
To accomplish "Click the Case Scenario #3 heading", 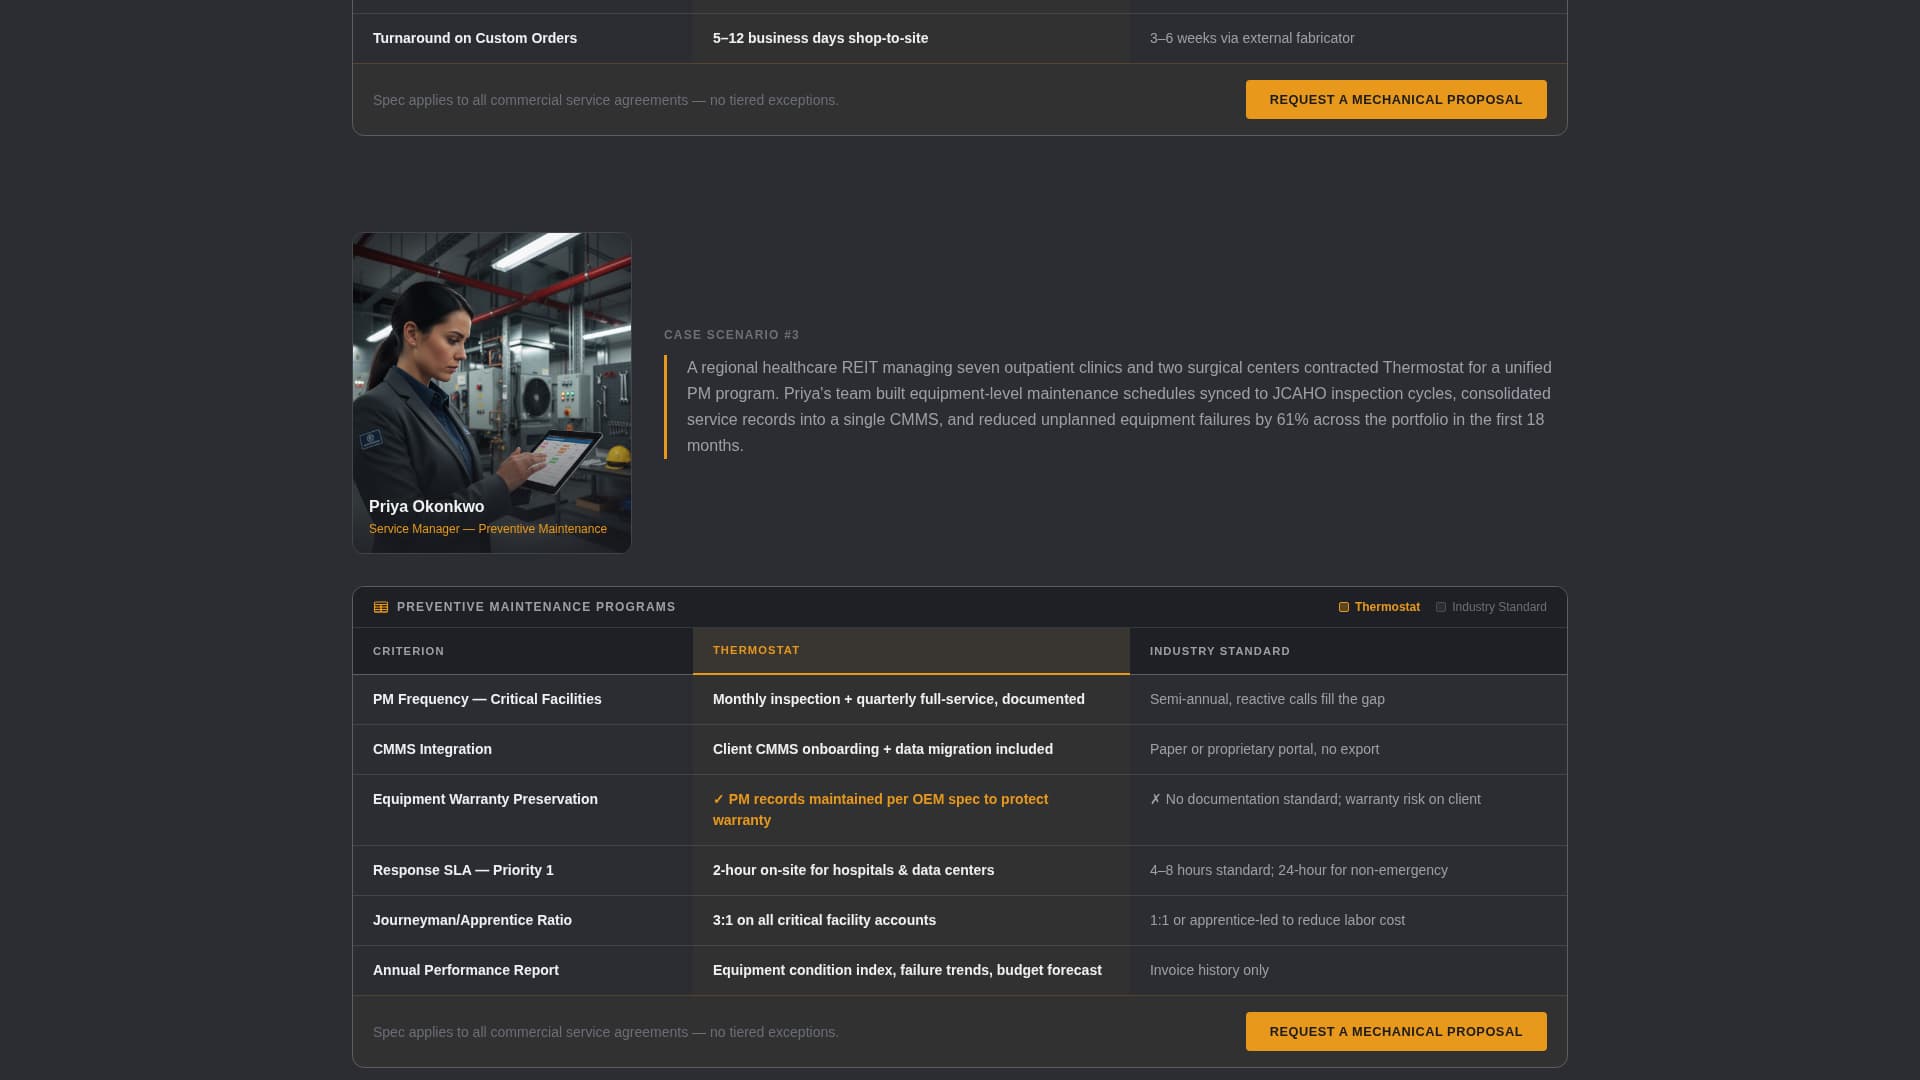I will pos(732,335).
